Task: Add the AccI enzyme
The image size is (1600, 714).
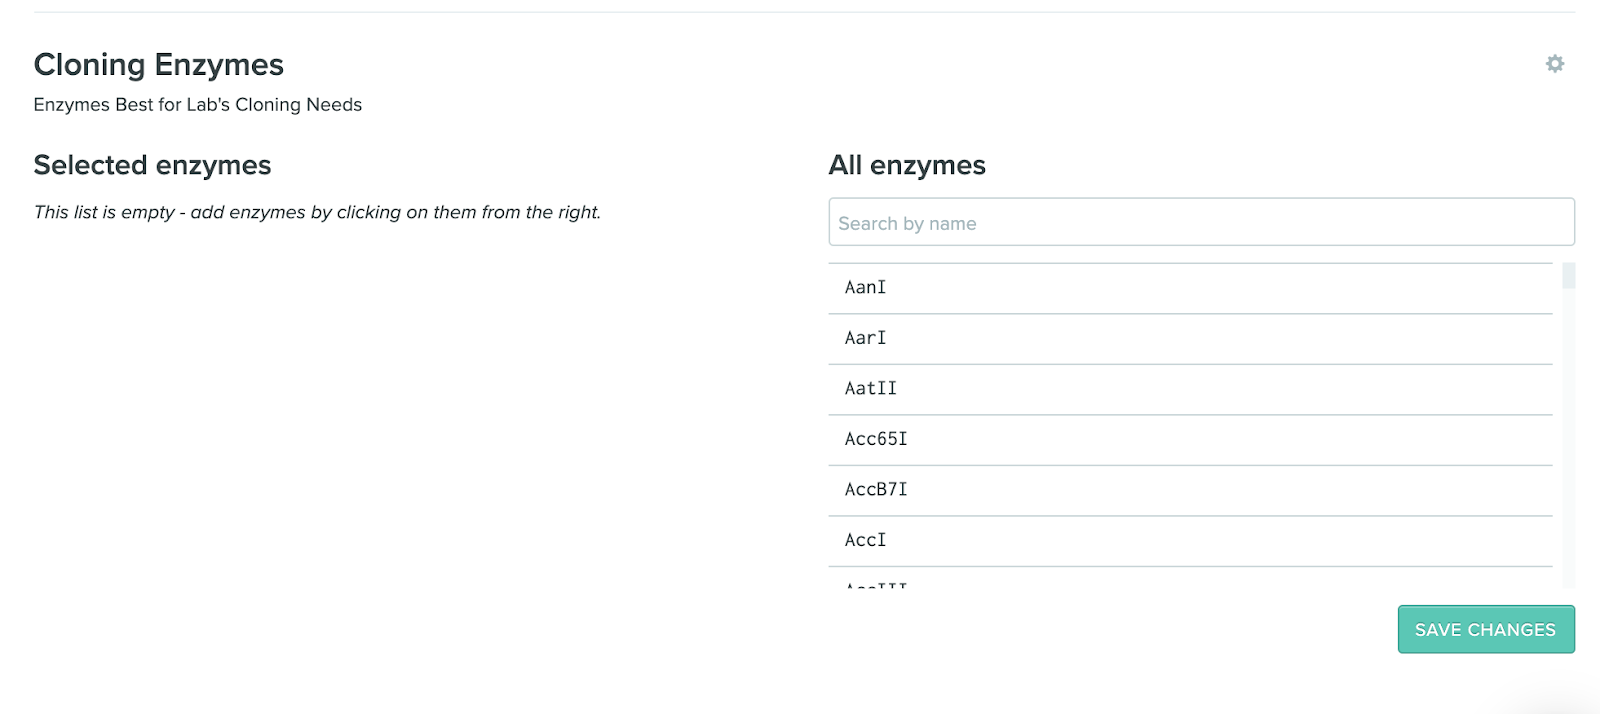Action: (1190, 540)
